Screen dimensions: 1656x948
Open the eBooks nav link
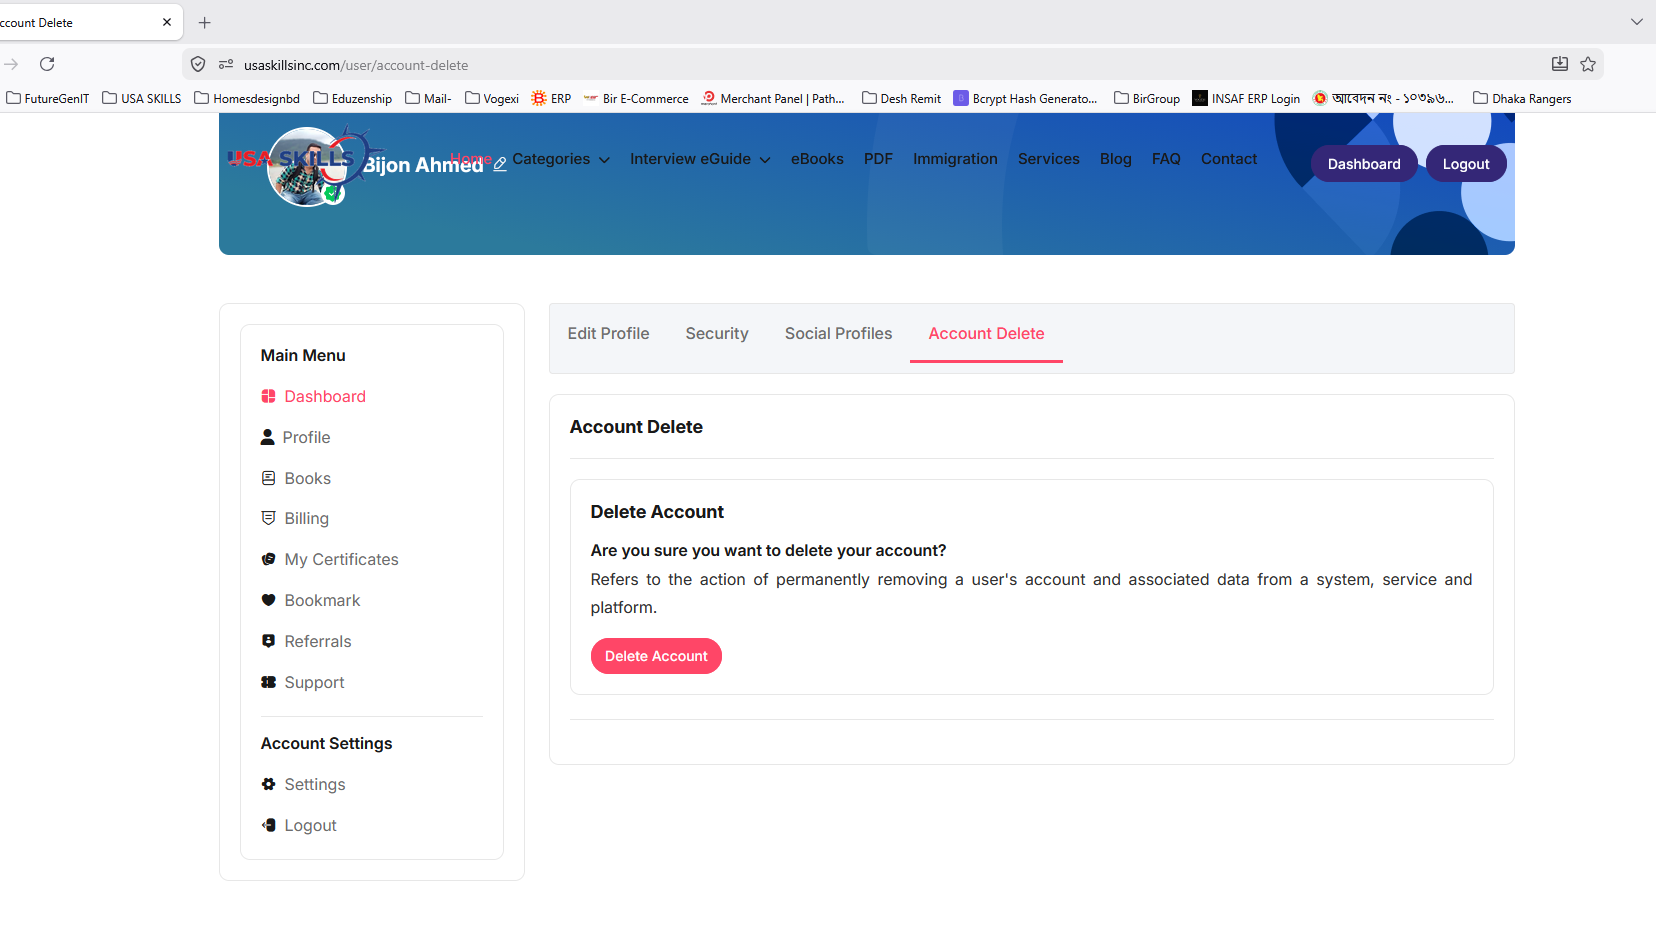tap(817, 159)
